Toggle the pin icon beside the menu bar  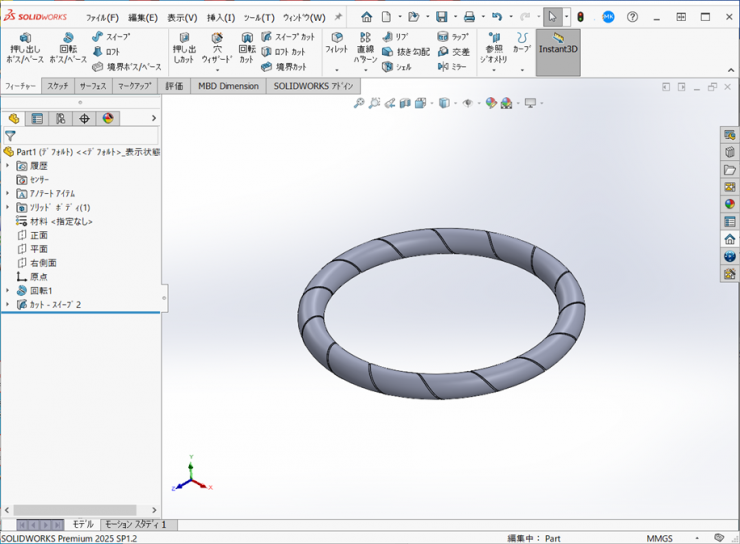tap(338, 17)
